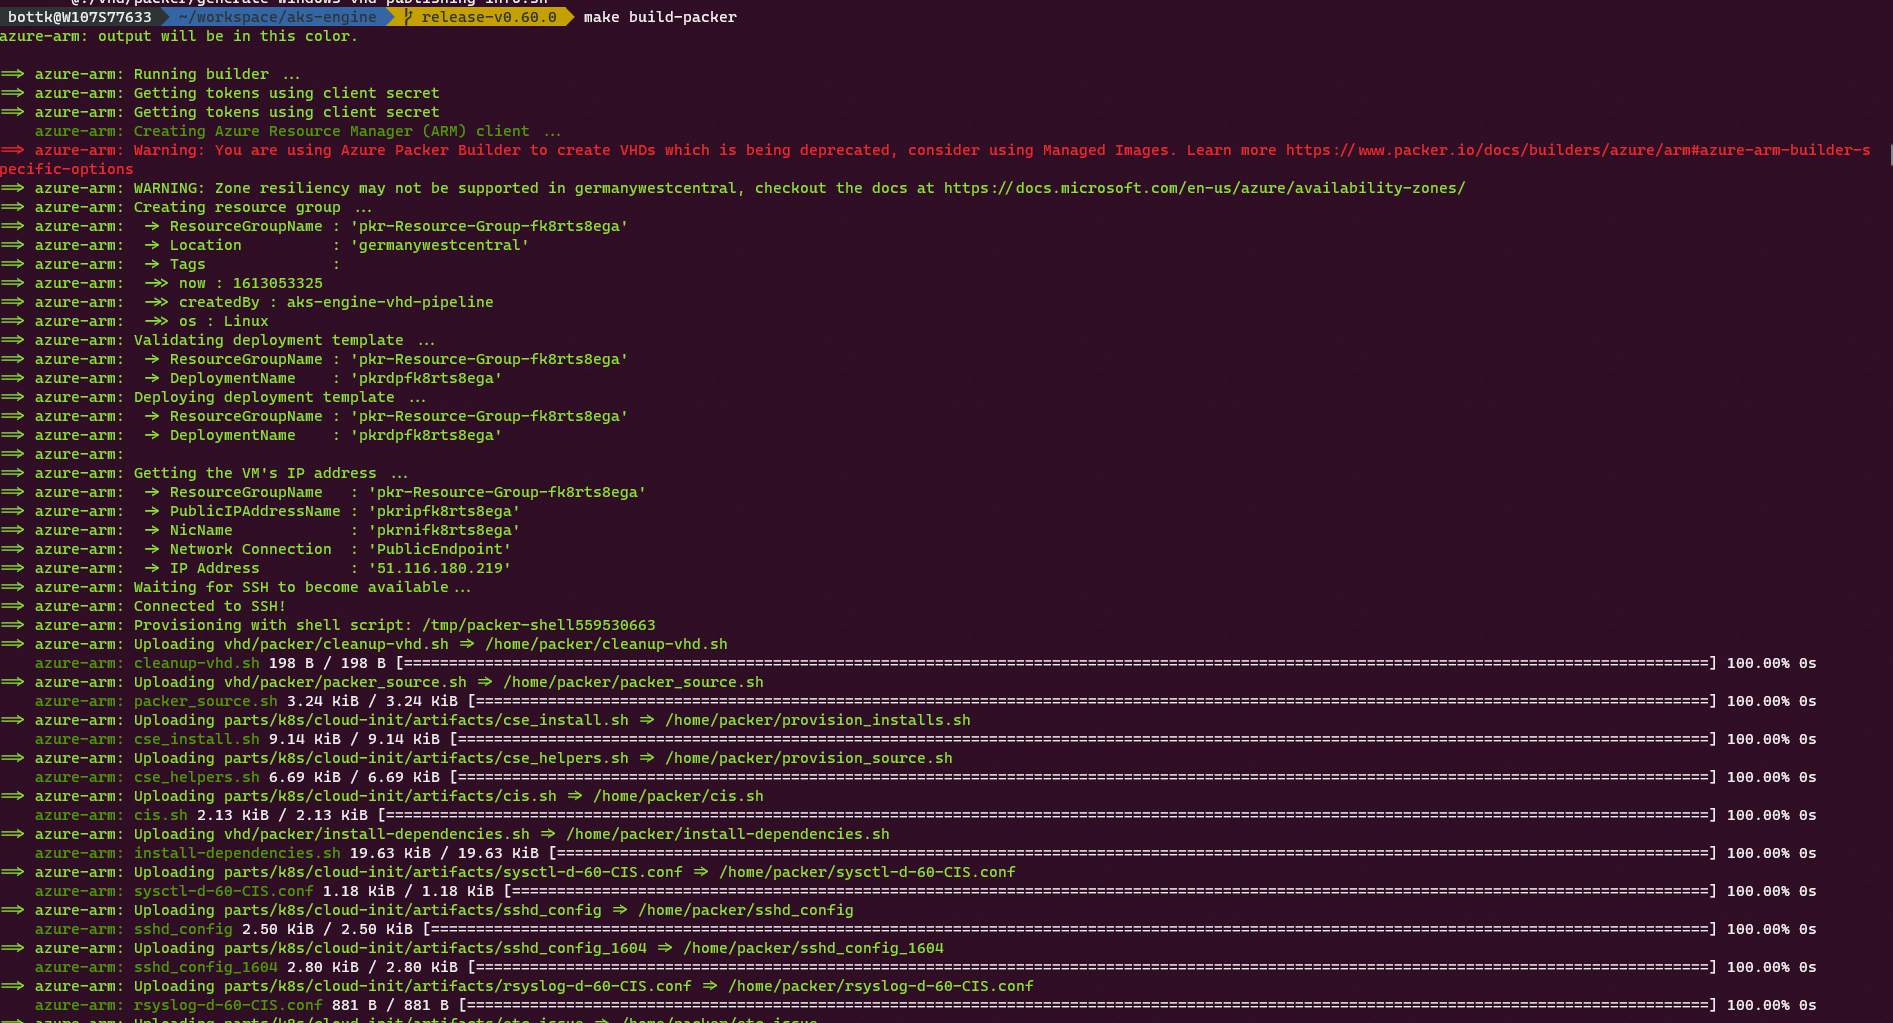
Task: Click the '/home/packer/provision_installs.sh' path
Action: 818,720
